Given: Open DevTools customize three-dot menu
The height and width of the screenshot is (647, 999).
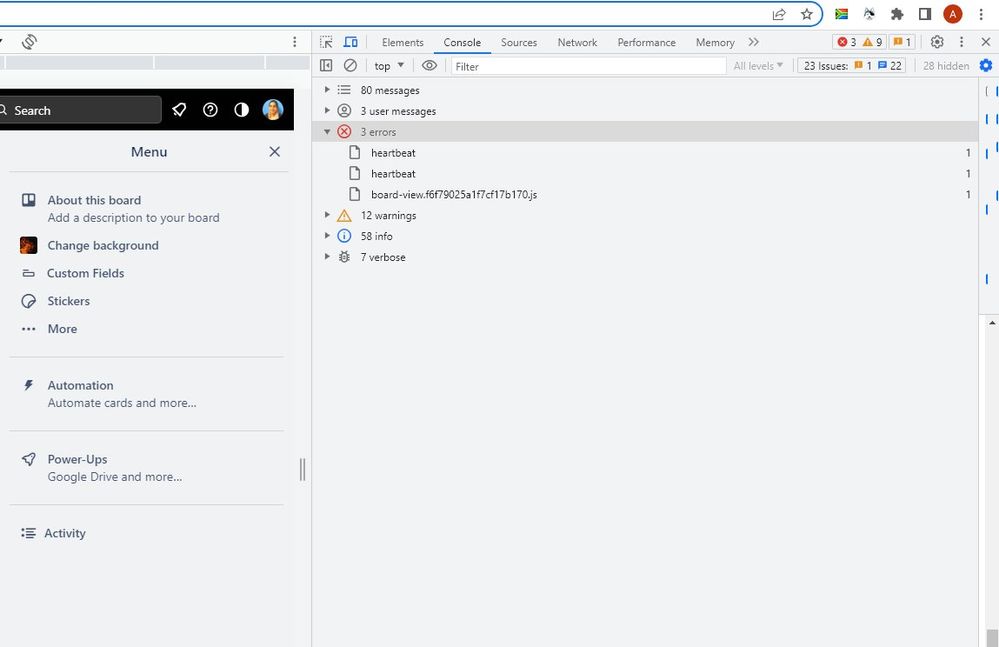Looking at the screenshot, I should [x=961, y=42].
